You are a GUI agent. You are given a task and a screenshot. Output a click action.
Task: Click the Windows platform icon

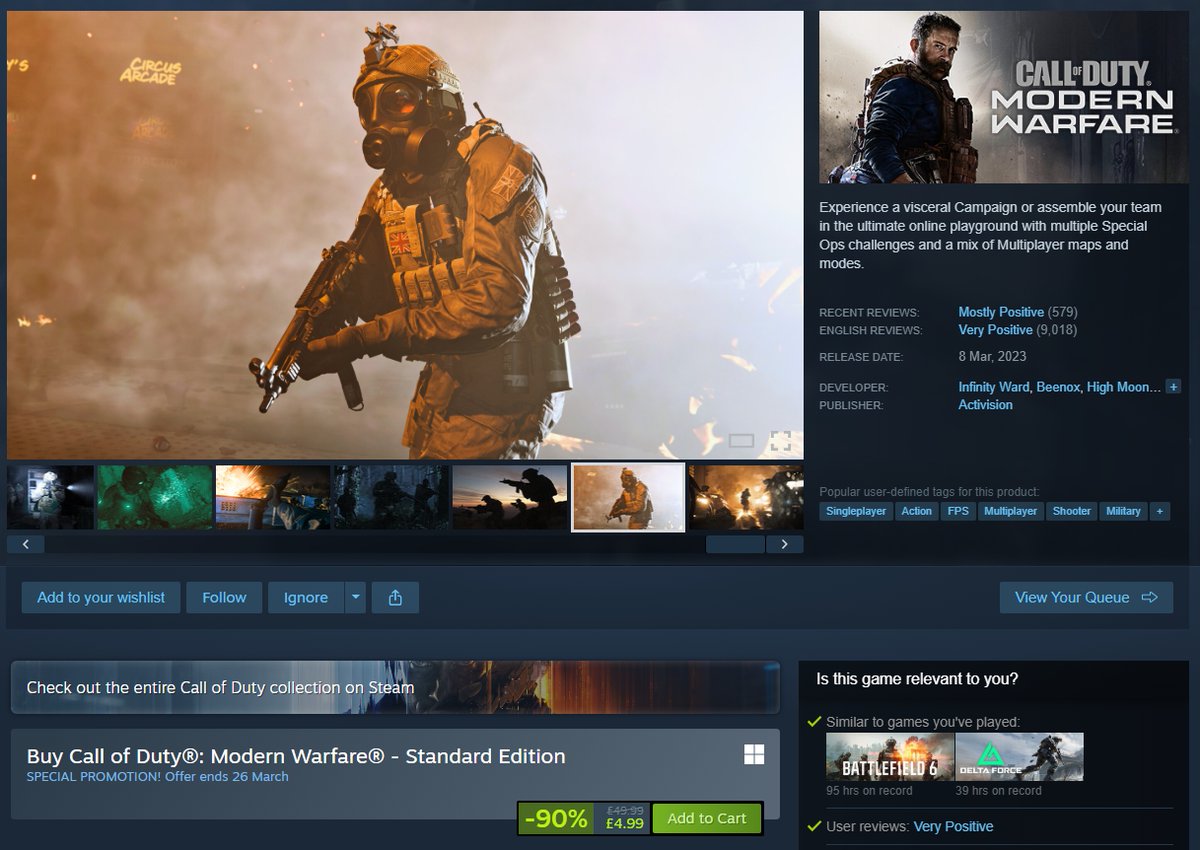(754, 754)
